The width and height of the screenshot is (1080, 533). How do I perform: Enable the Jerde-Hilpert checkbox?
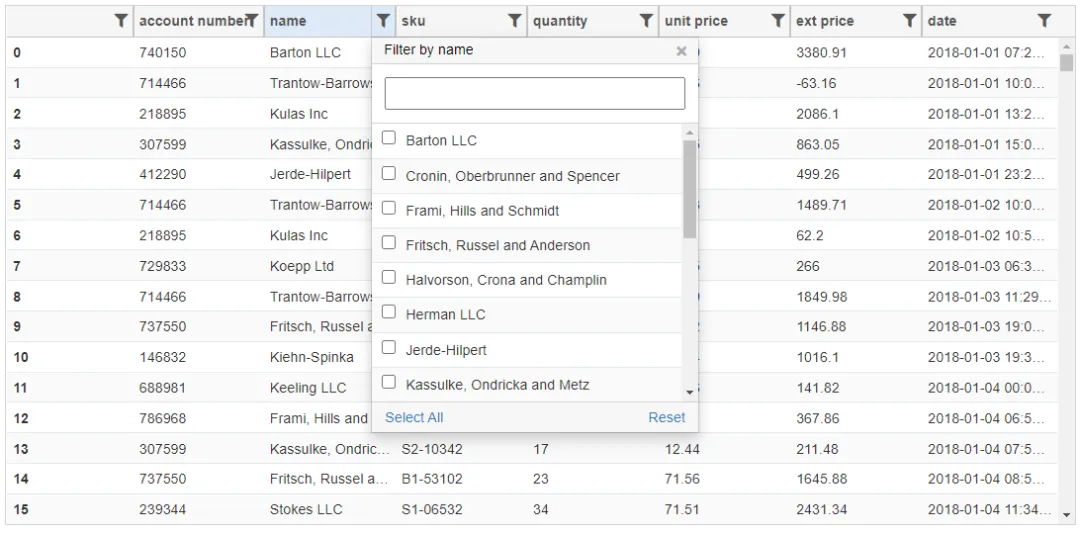(x=389, y=349)
